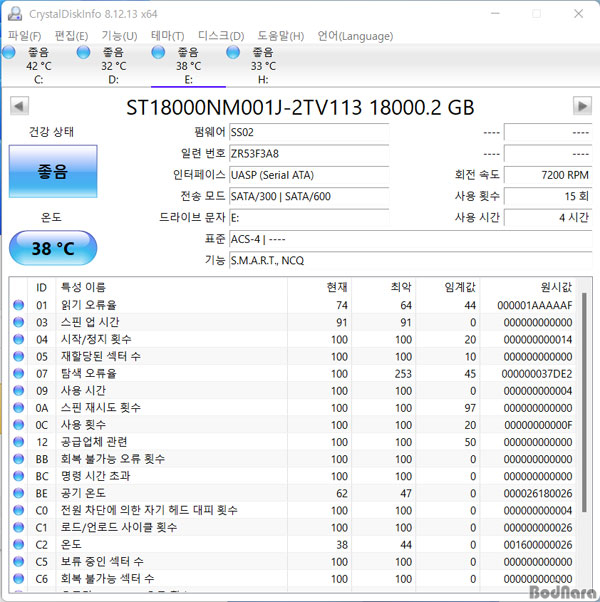Screen dimensions: 600x602
Task: Switch to disk C: at 42 °C
Action: coord(38,66)
